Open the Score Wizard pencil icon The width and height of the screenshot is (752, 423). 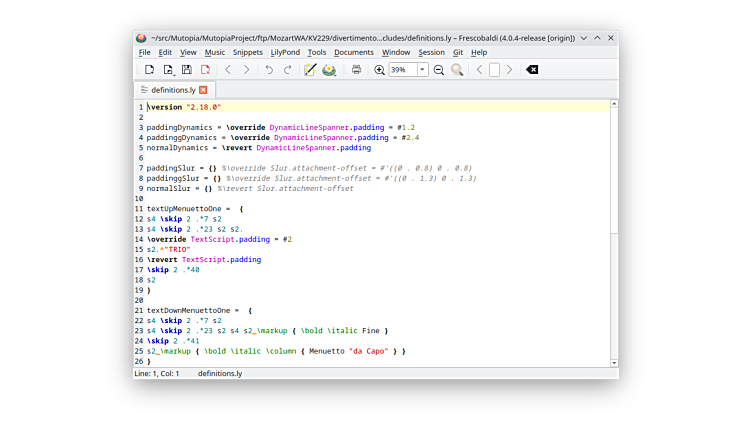point(310,70)
